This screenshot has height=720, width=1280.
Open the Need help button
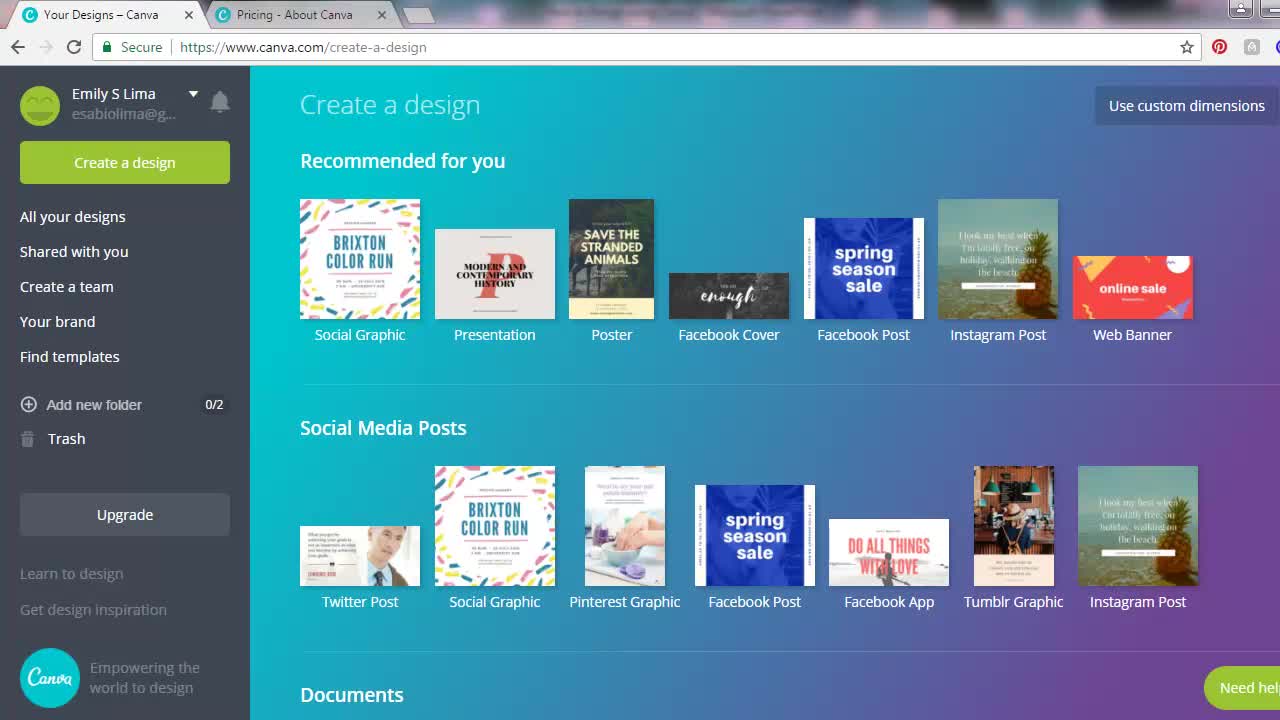(1243, 688)
